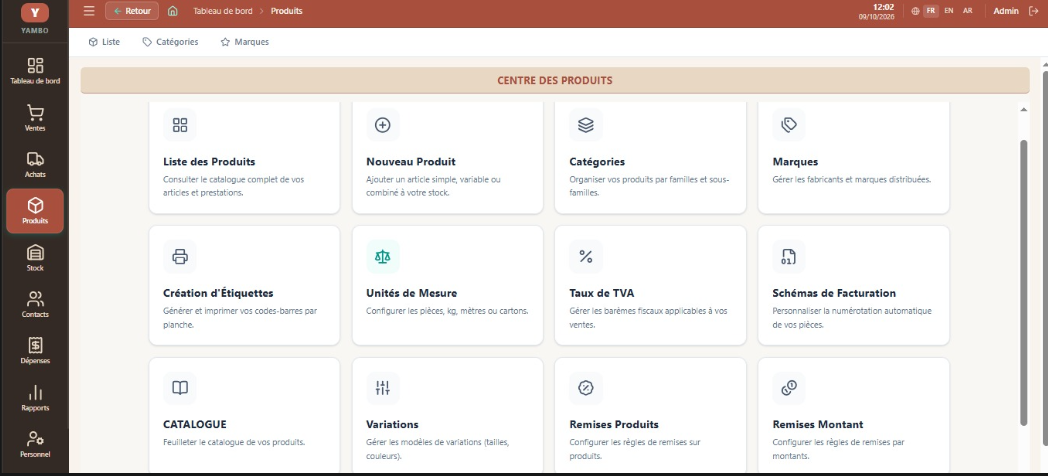Switch language to AR
Viewport: 1048px width, 476px height.
click(x=967, y=11)
